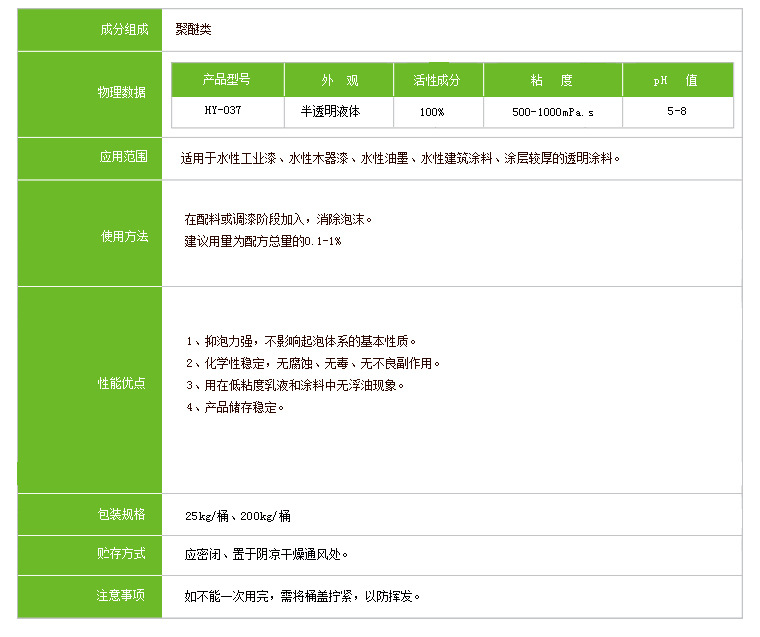Select the 5-8 pH value cell
760x637 pixels.
(676, 111)
